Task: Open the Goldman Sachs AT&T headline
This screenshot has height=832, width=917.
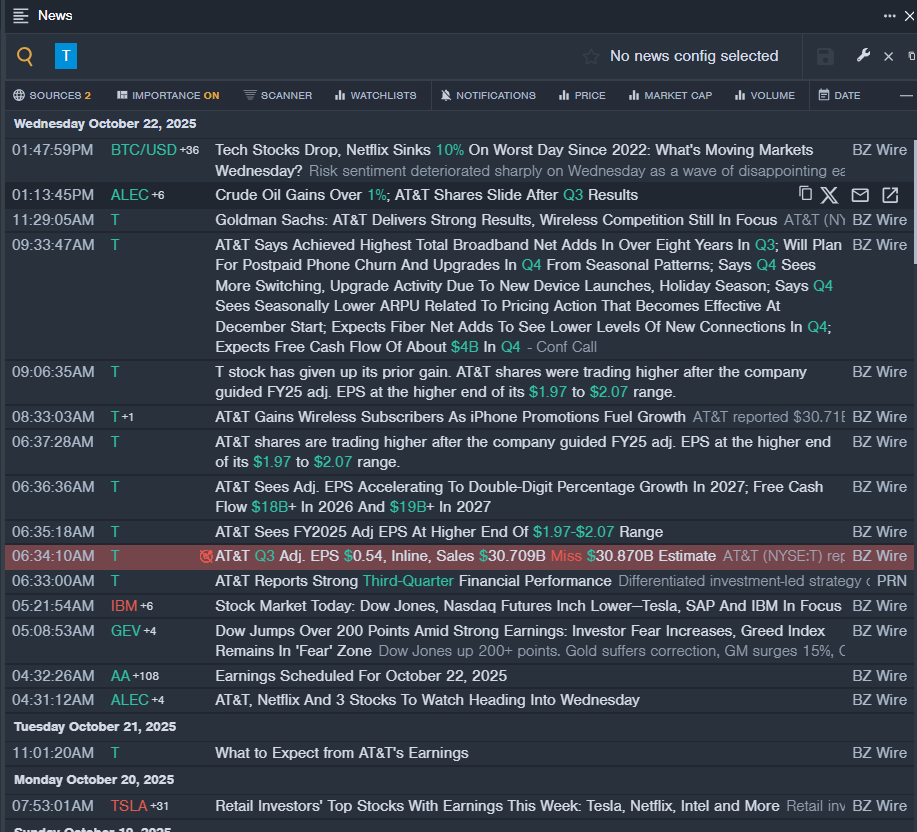Action: (496, 220)
